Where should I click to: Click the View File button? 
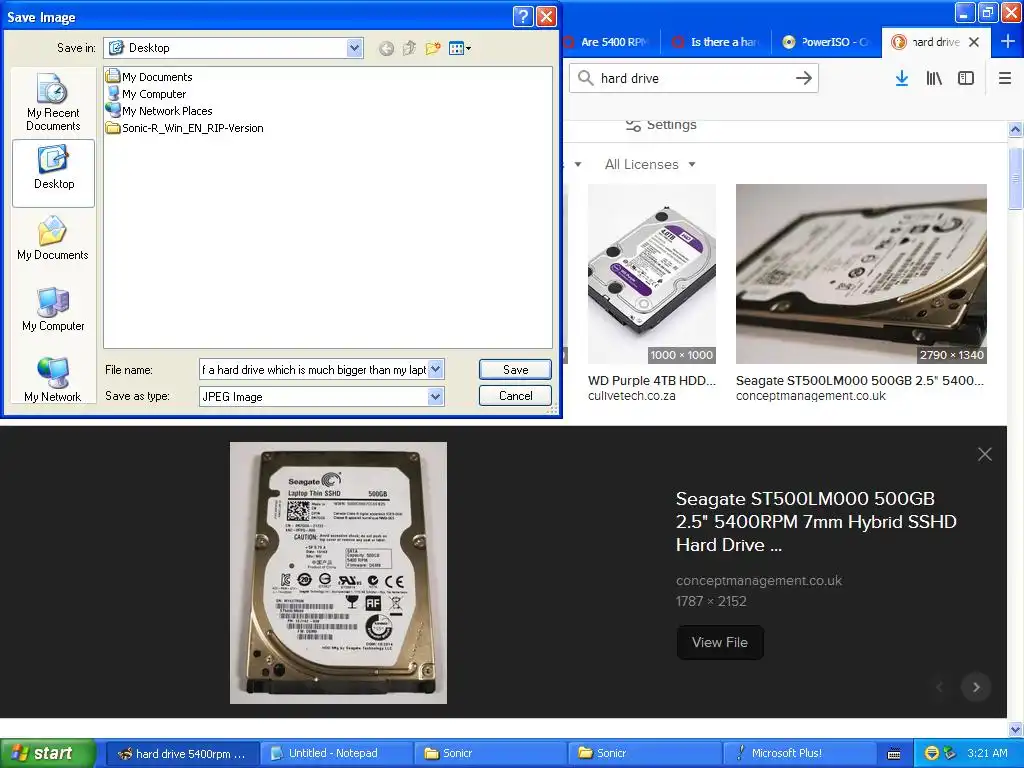click(x=720, y=643)
